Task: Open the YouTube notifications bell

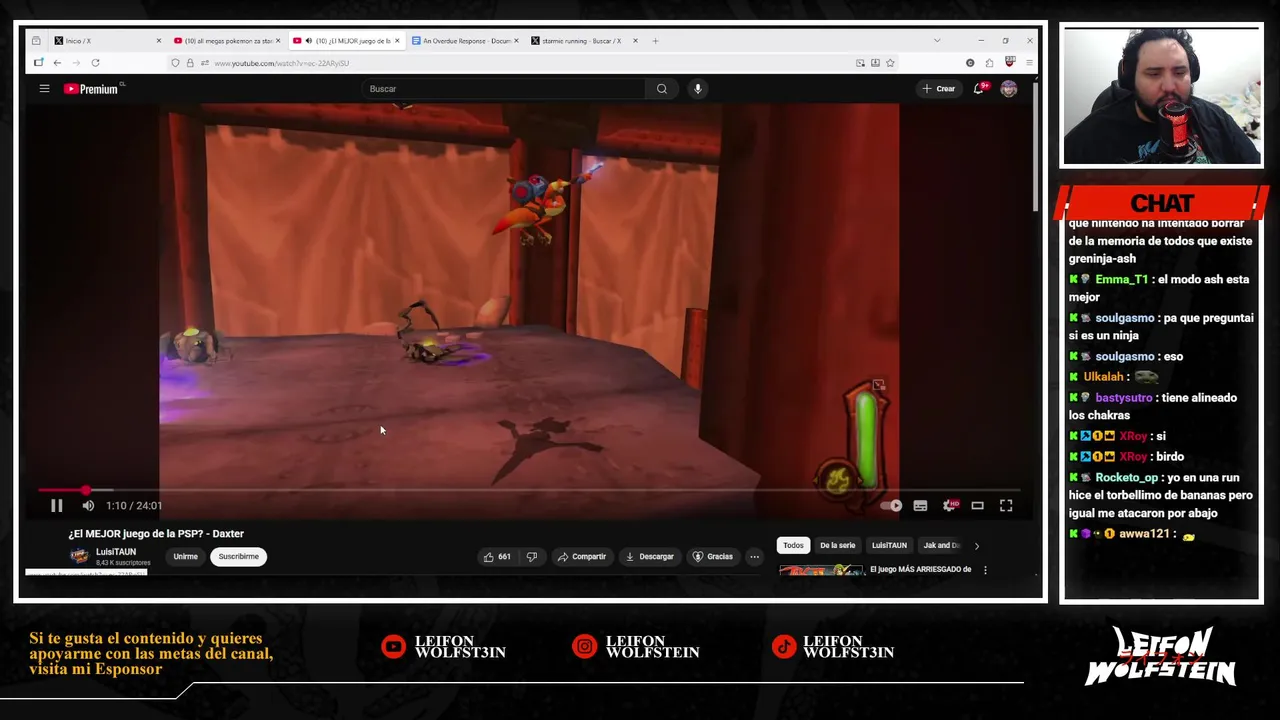Action: [979, 89]
